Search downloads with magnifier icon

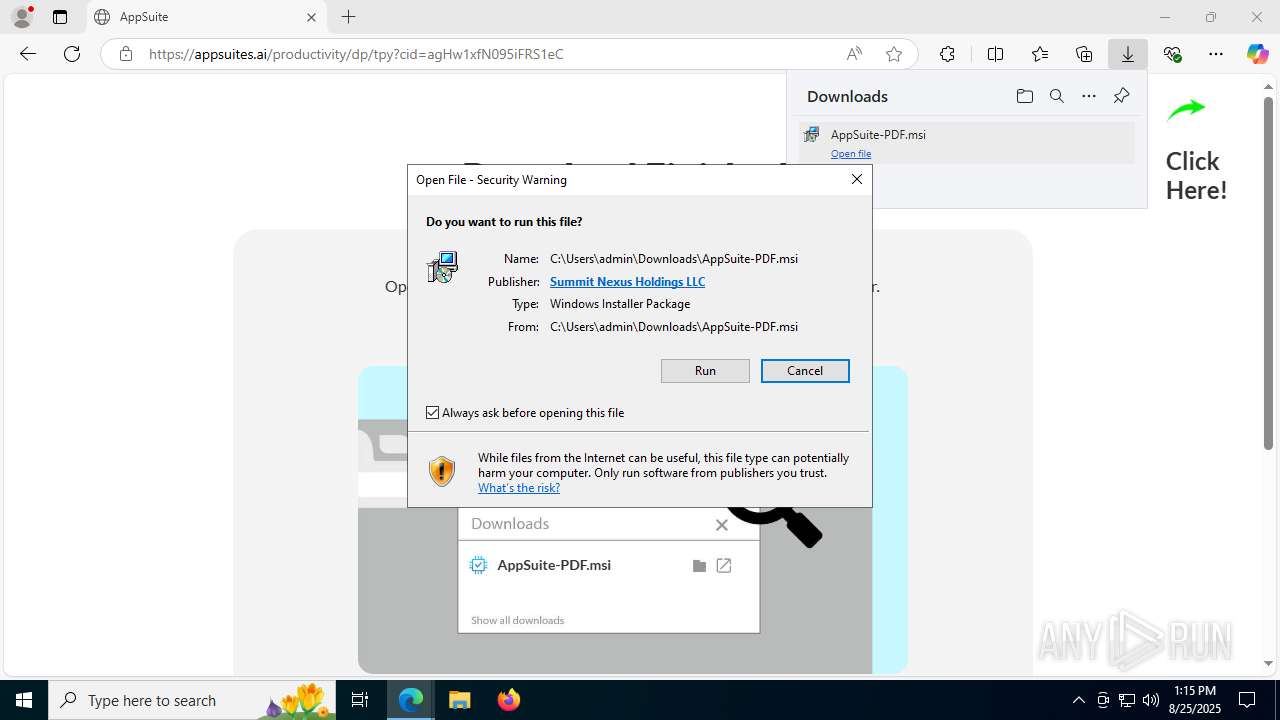tap(1056, 96)
